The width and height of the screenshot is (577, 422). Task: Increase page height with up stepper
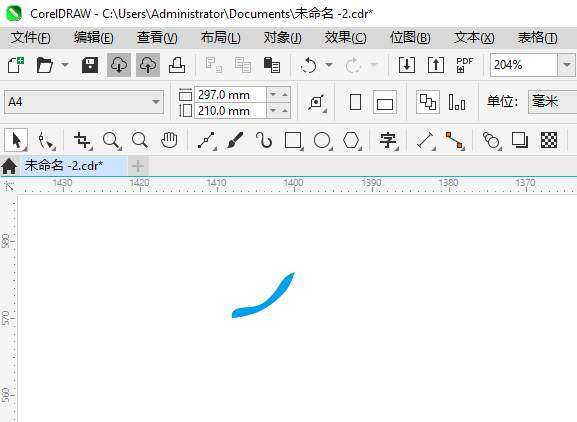pyautogui.click(x=285, y=111)
